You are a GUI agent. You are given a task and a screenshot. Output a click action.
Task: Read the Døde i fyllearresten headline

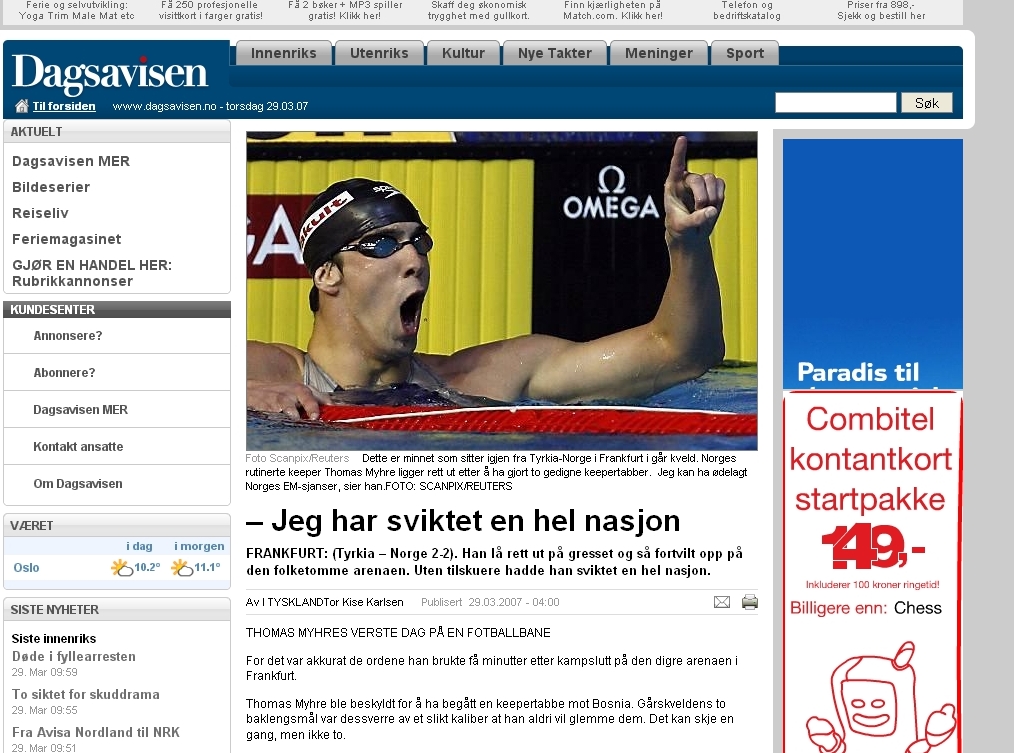[x=74, y=657]
